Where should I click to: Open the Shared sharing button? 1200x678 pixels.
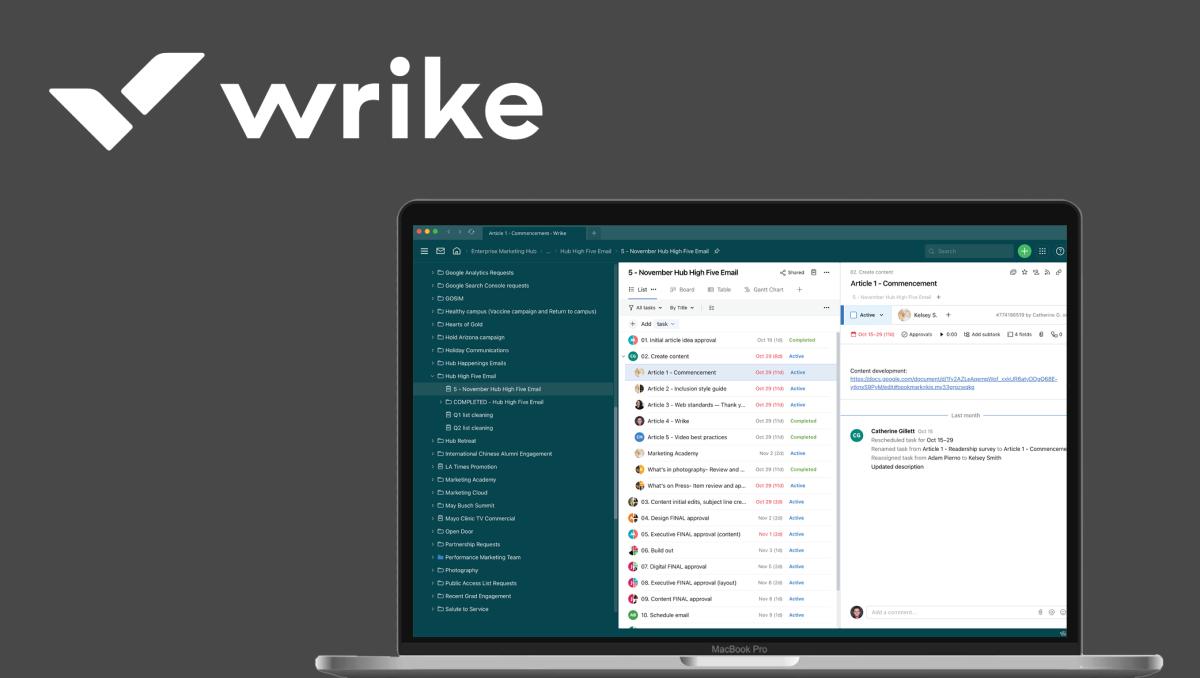tap(792, 272)
